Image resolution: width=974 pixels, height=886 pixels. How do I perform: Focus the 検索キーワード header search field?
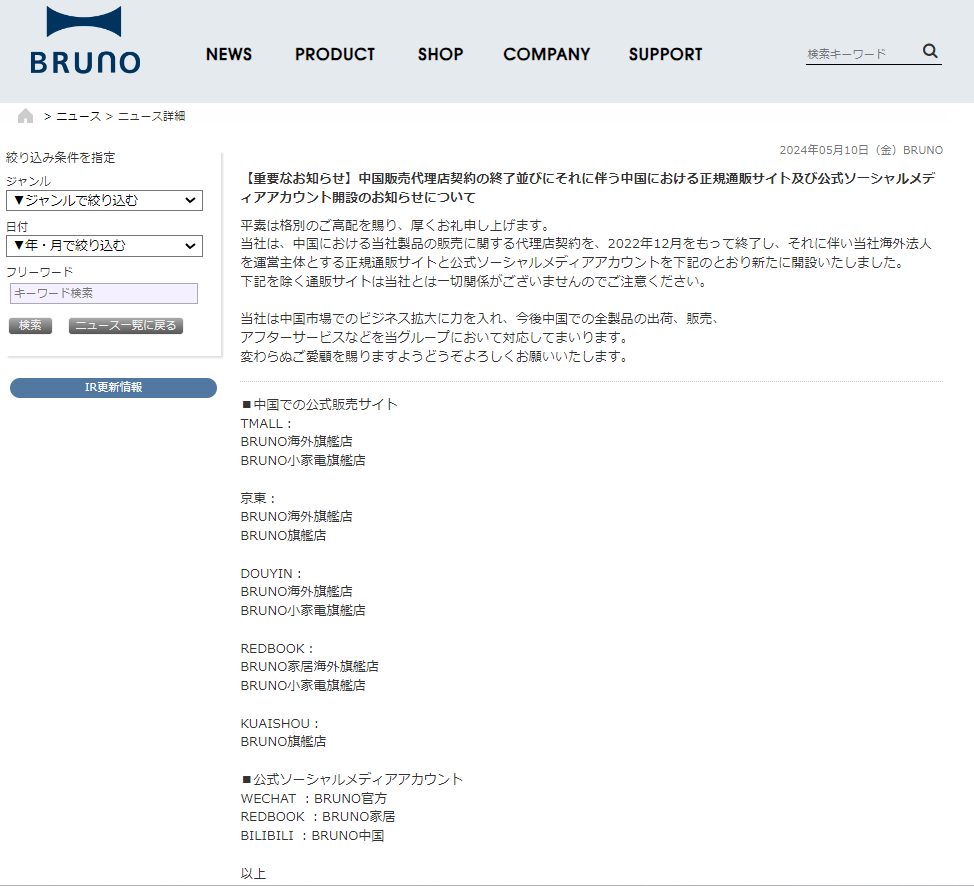click(862, 54)
